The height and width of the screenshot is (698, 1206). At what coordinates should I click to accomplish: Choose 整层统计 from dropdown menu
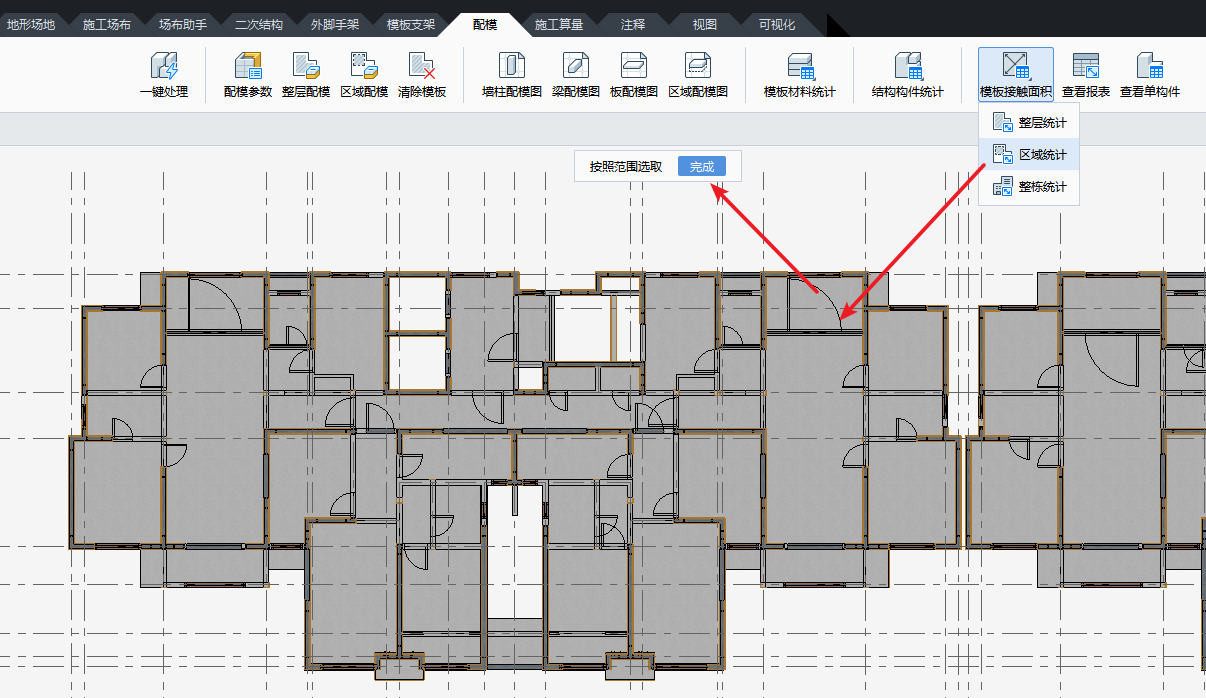(1029, 123)
